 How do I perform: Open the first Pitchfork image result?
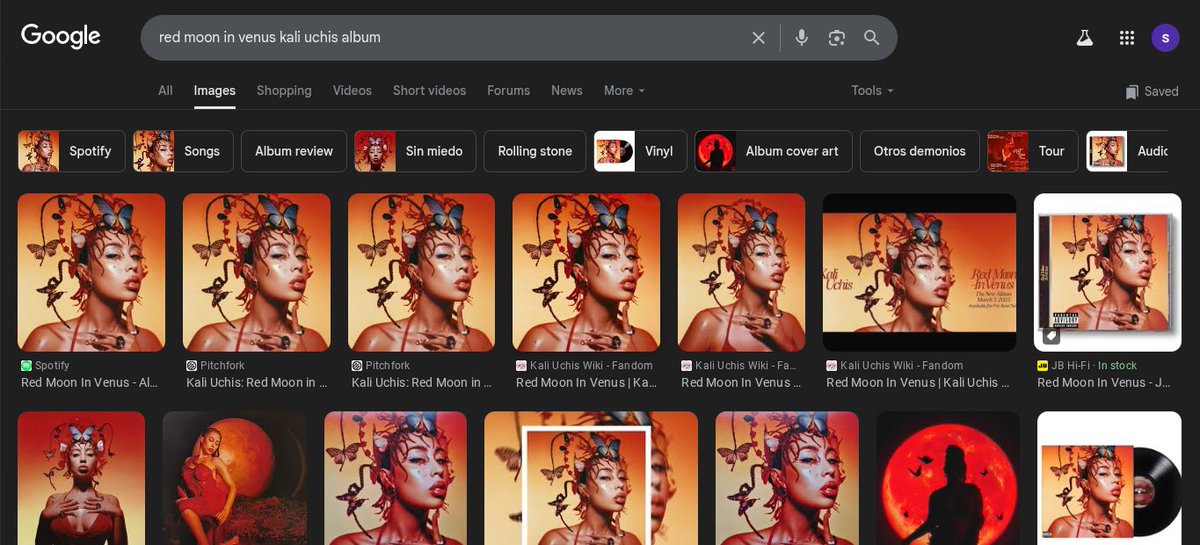pos(257,272)
